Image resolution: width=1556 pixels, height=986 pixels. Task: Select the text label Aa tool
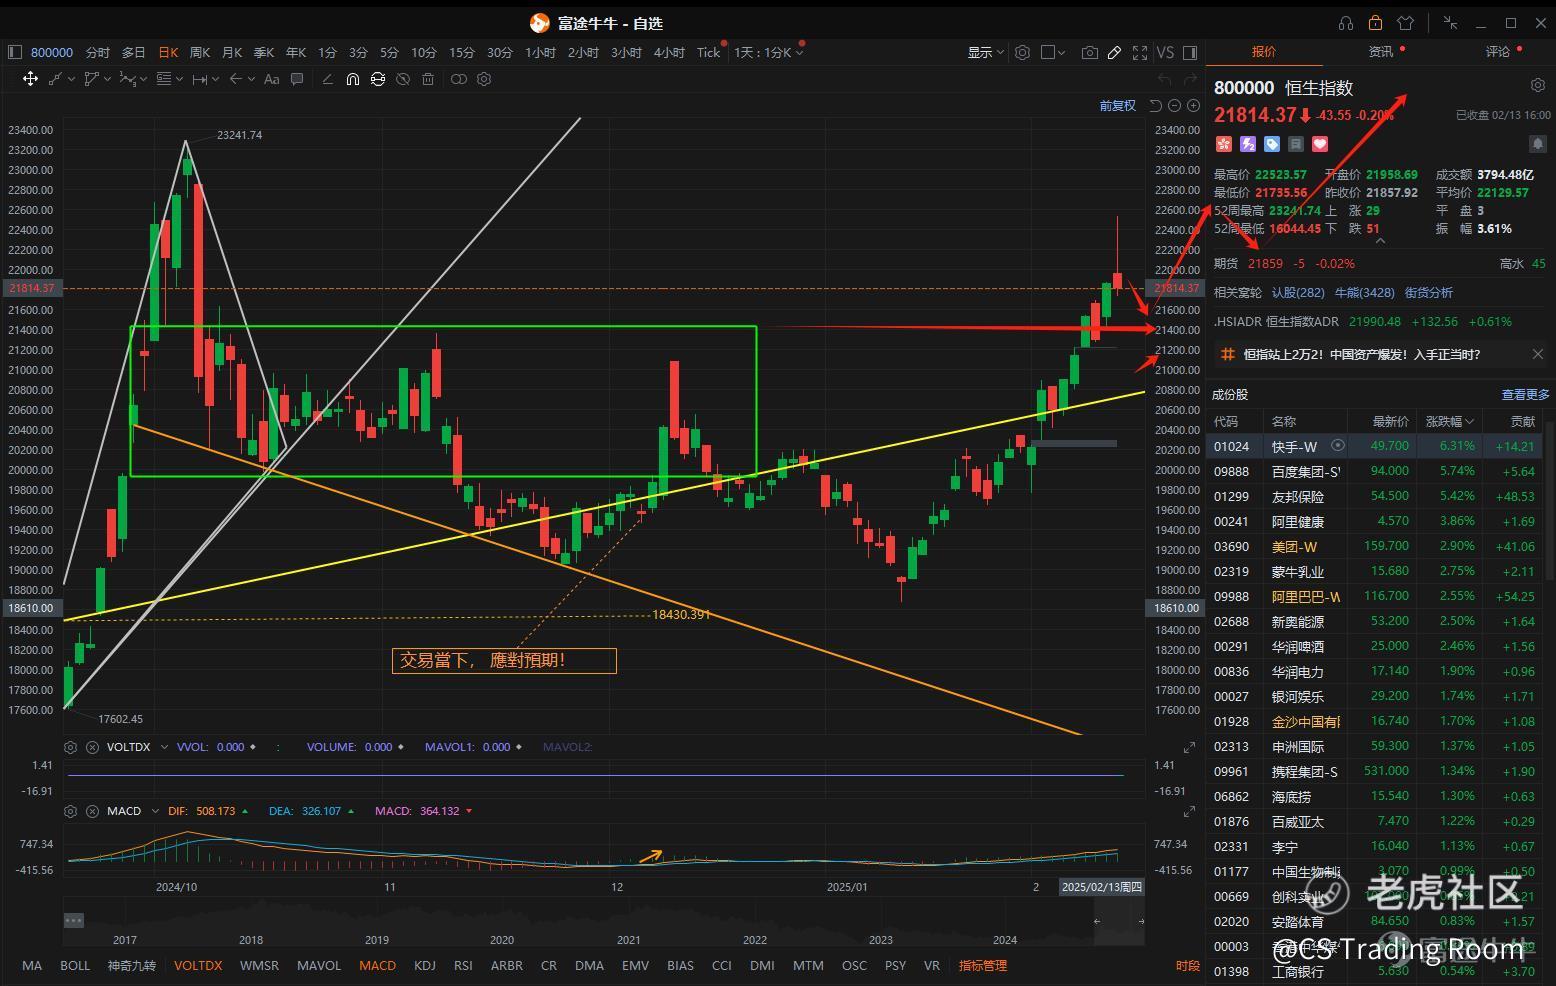(271, 79)
